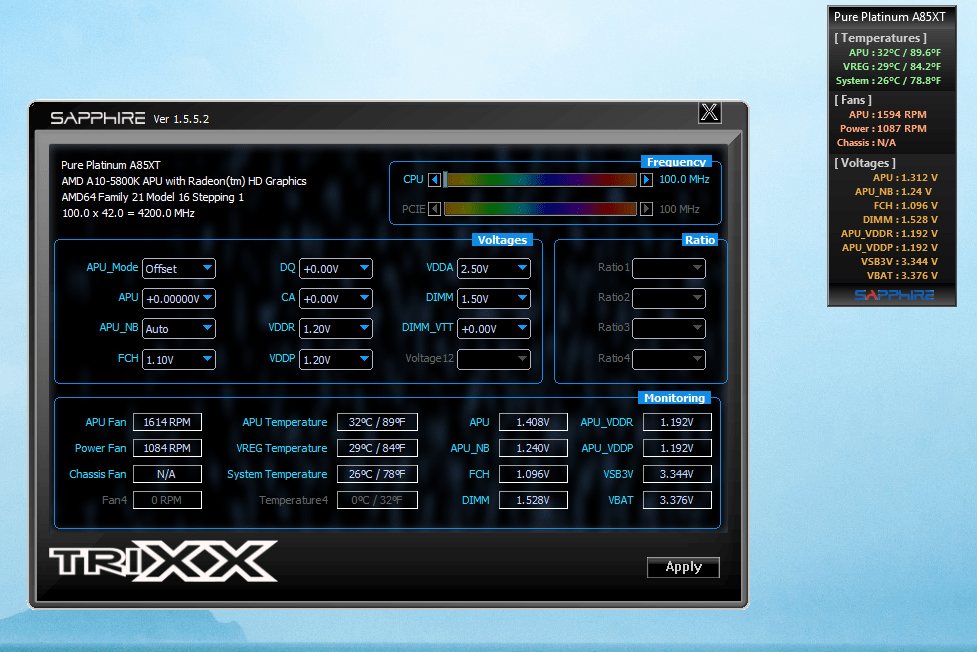Click the Monitoring section label
Viewport: 977px width, 652px height.
click(674, 398)
